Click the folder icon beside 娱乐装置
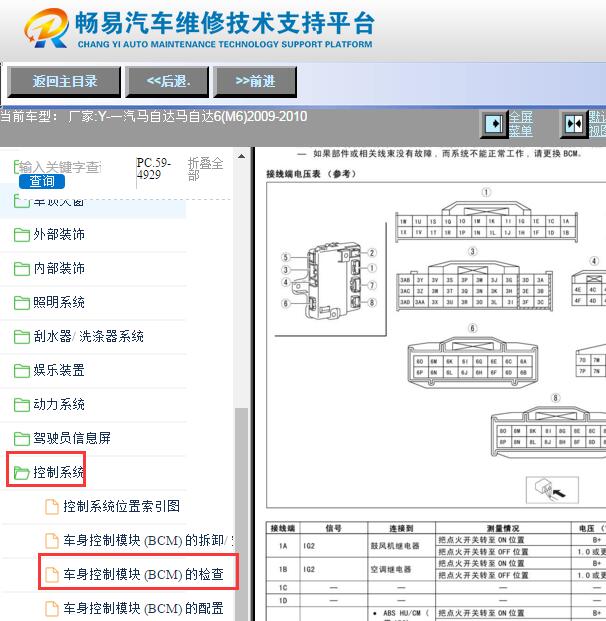The height and width of the screenshot is (621, 606). pyautogui.click(x=22, y=371)
